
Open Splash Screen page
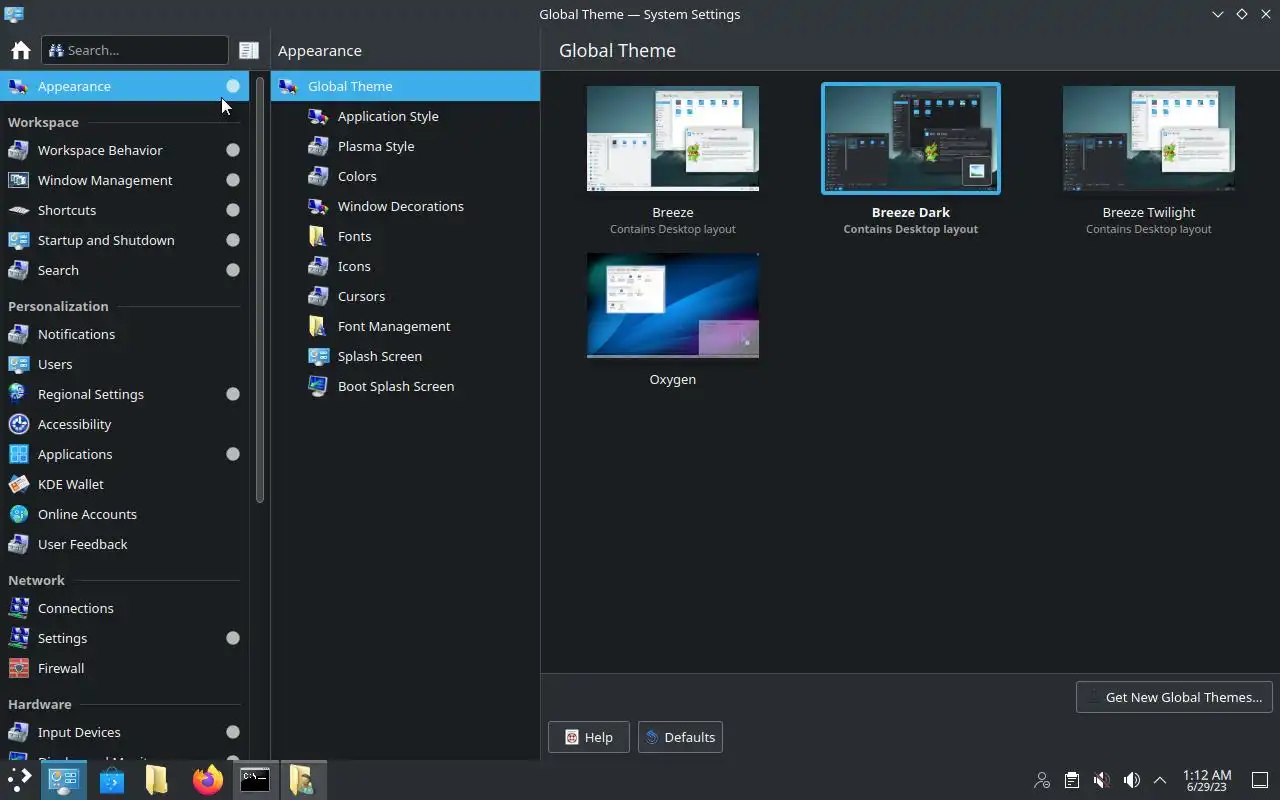coord(405,356)
